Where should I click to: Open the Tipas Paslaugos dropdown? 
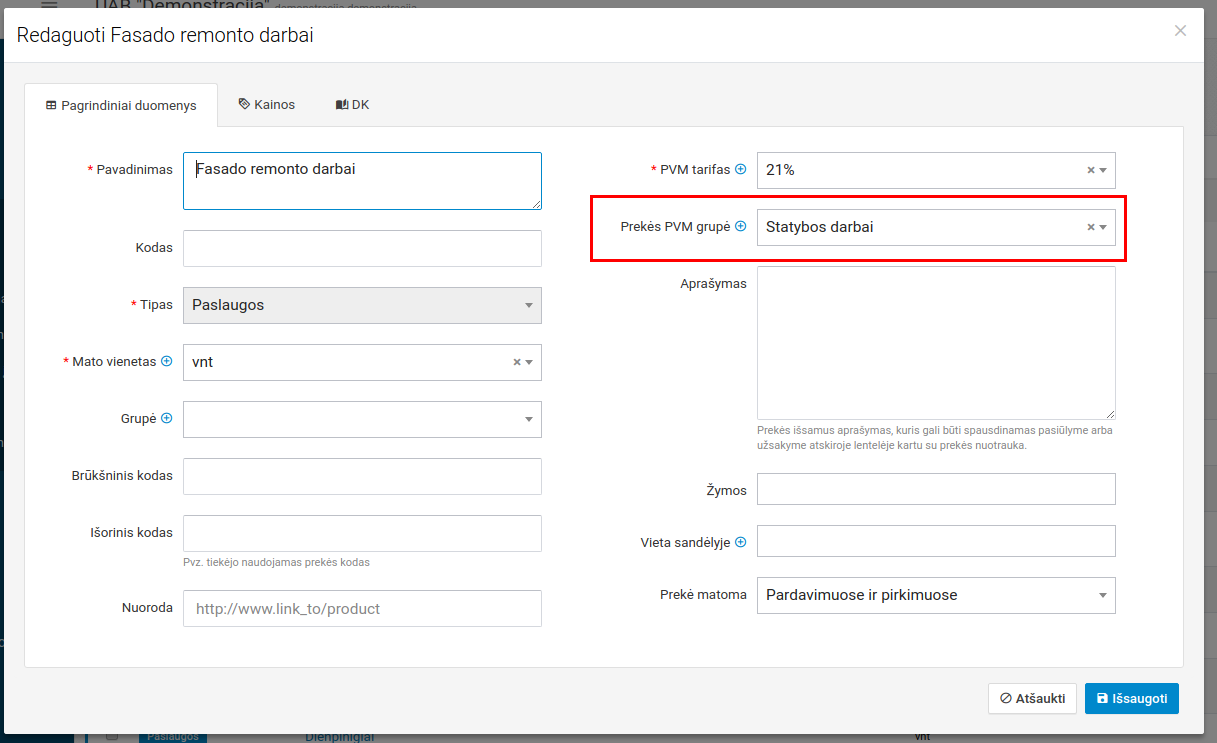tap(362, 306)
